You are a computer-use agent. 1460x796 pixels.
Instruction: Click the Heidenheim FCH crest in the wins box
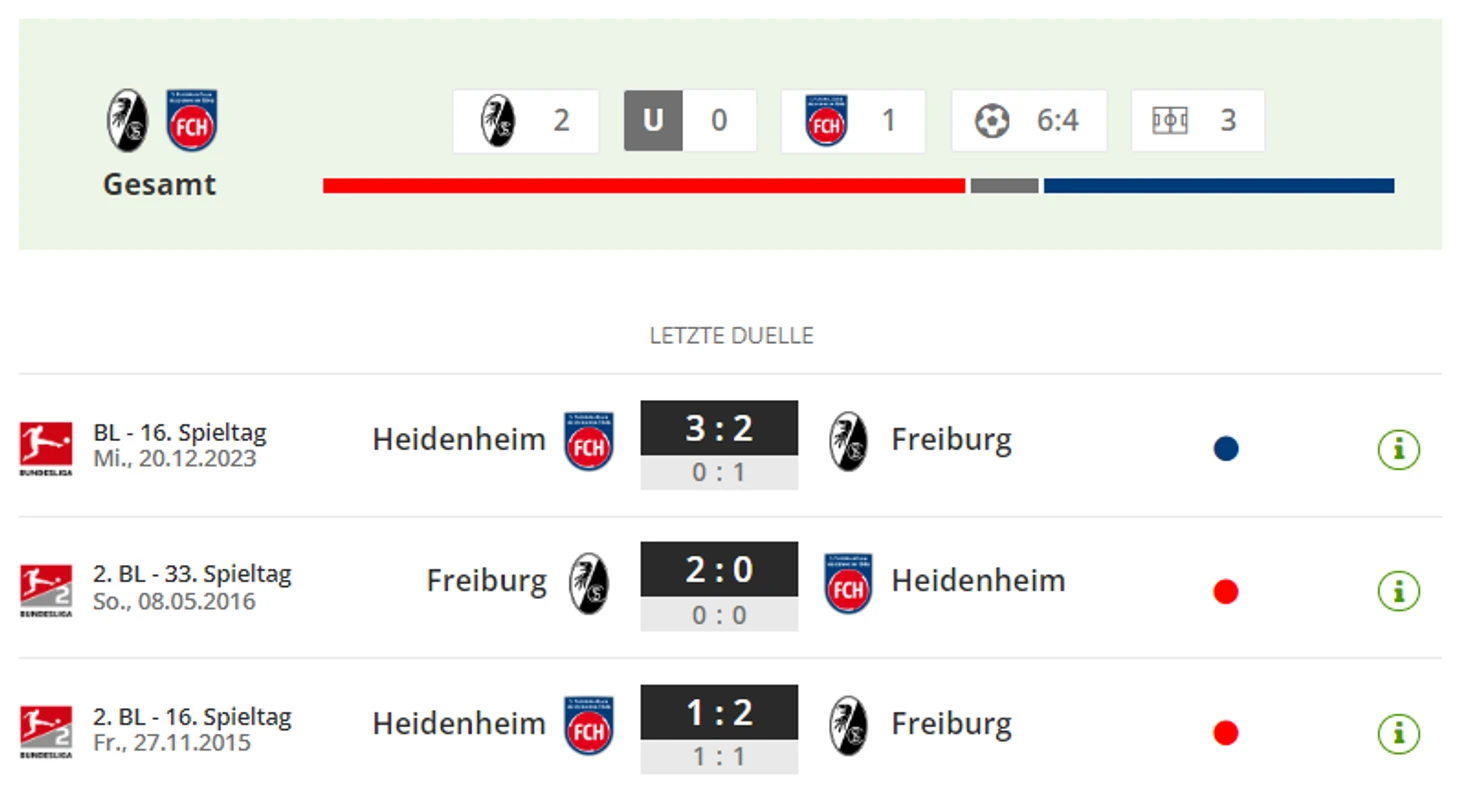pos(826,121)
